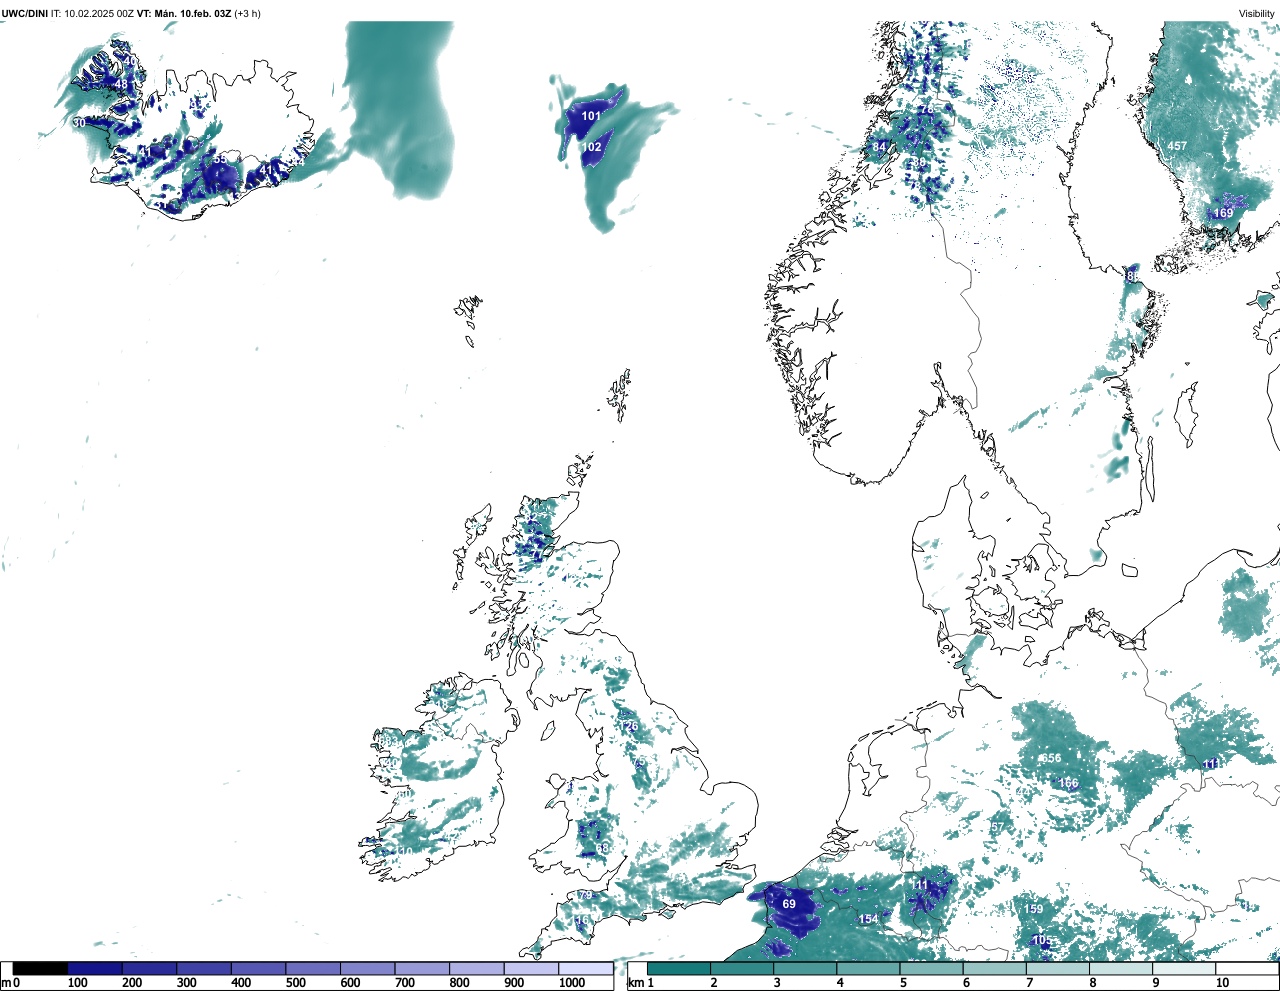
Task: Click the 'UWC/DINI' header label
Action: click(x=25, y=14)
